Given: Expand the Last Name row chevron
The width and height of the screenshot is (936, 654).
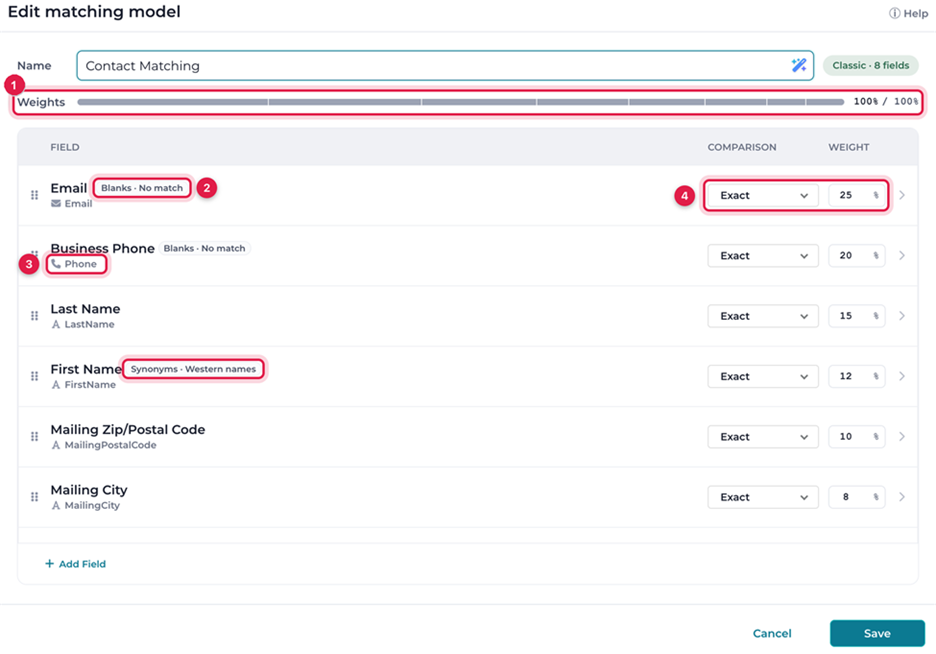Looking at the screenshot, I should (902, 316).
